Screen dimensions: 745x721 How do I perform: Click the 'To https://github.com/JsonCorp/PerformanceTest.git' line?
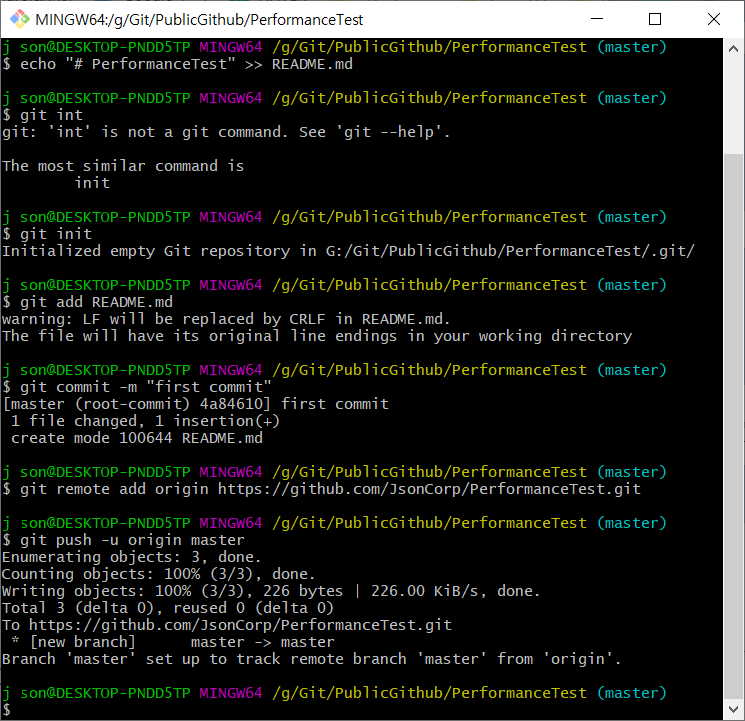click(x=227, y=625)
